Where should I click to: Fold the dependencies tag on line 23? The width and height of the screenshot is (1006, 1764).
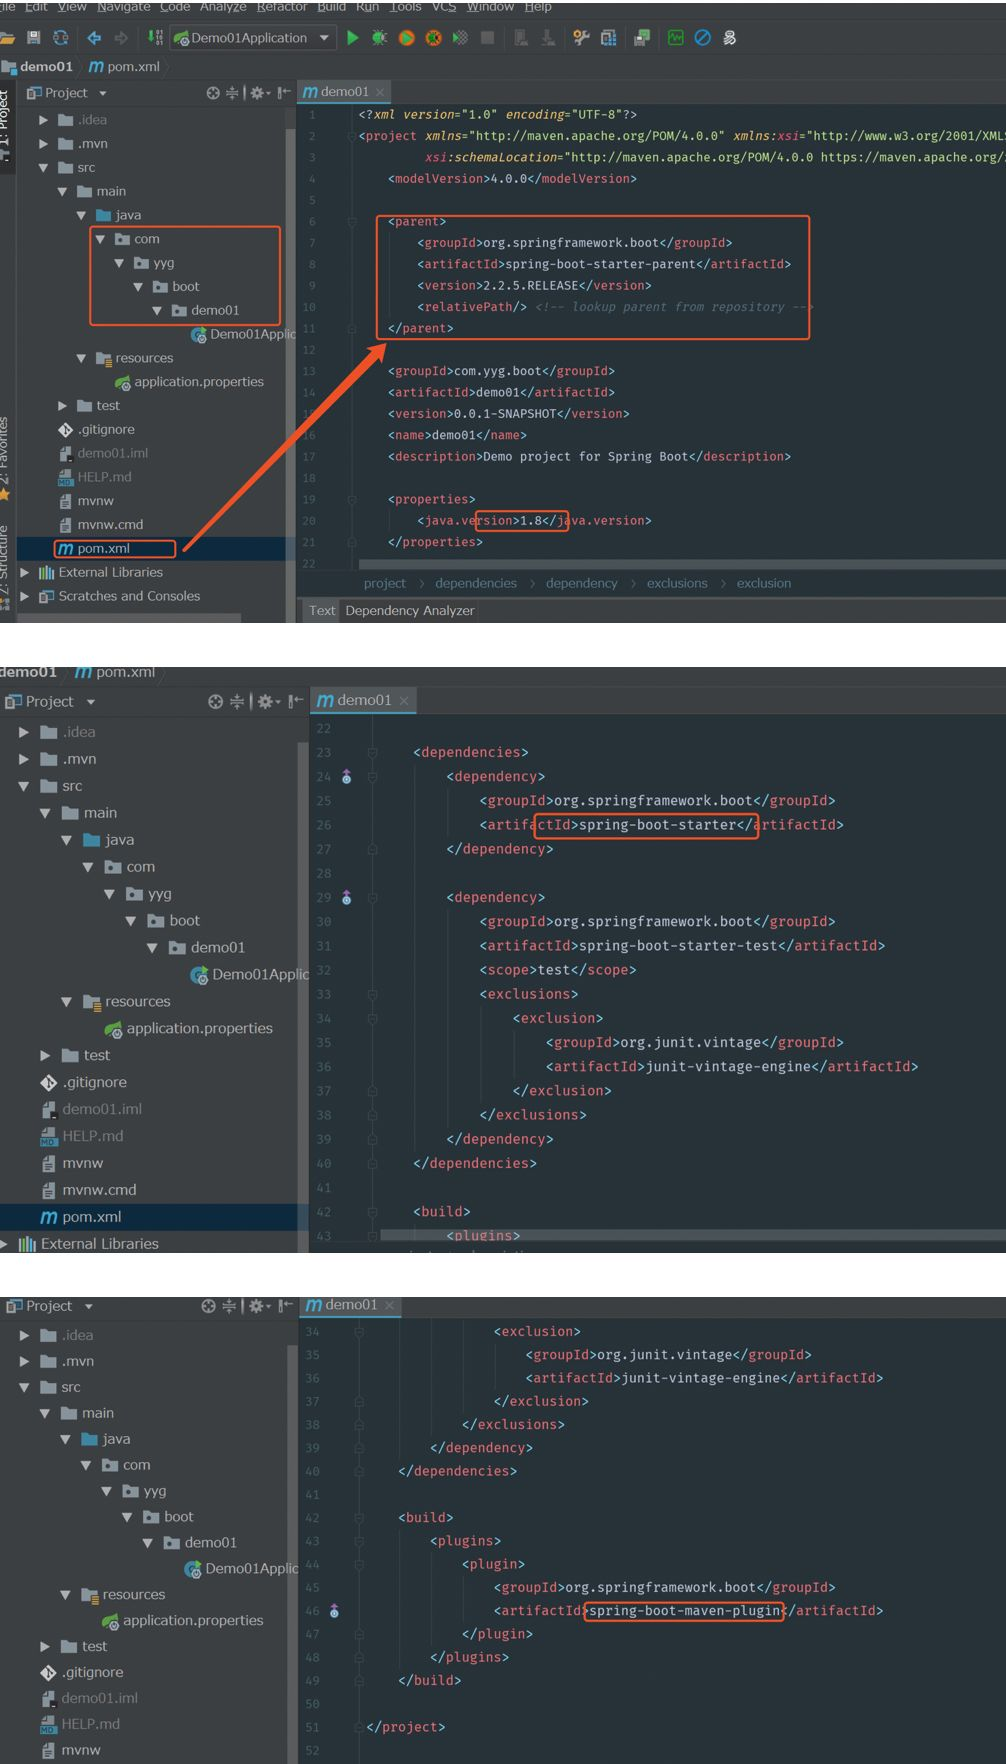371,753
